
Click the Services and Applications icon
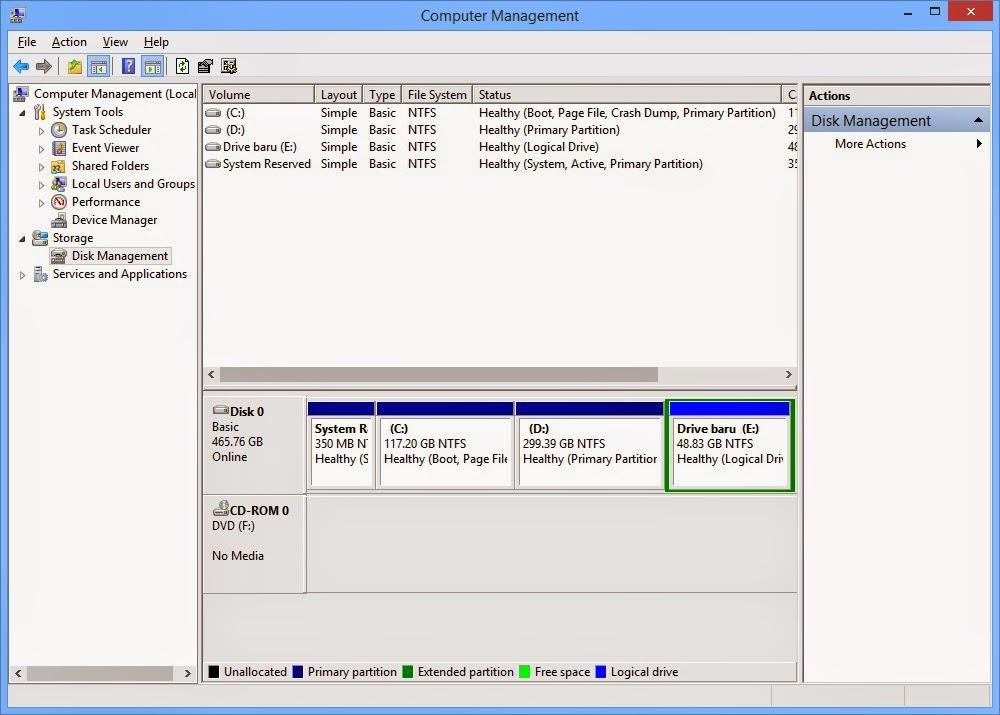tap(40, 274)
